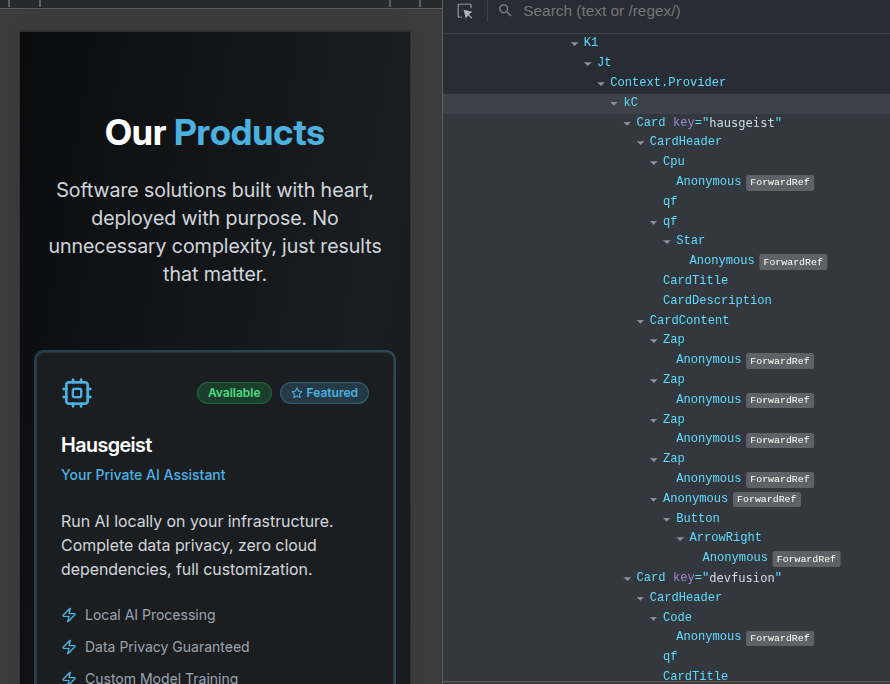The width and height of the screenshot is (890, 684).
Task: Click the lightning icon beside Custom Model Training
Action: point(69,678)
